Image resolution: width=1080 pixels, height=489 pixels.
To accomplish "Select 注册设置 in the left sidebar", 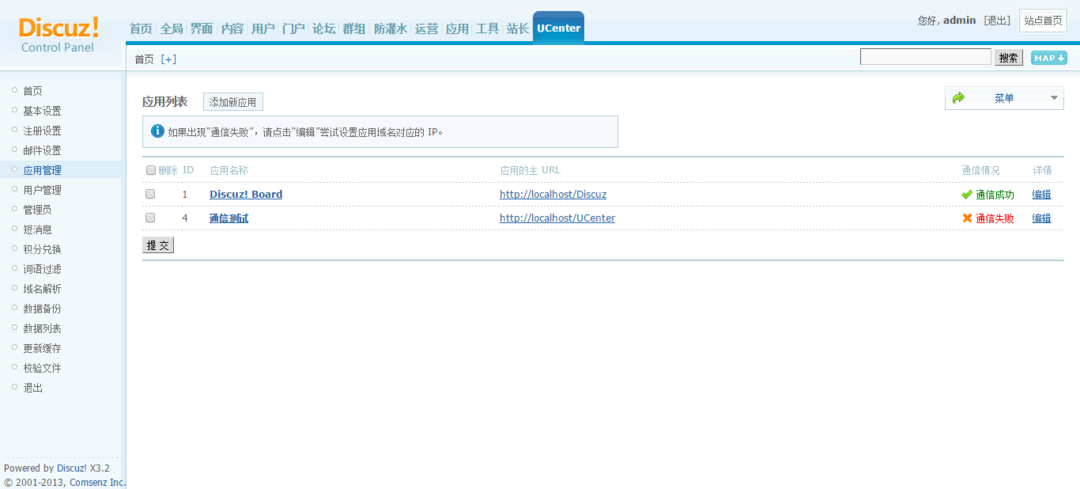I will click(x=42, y=131).
